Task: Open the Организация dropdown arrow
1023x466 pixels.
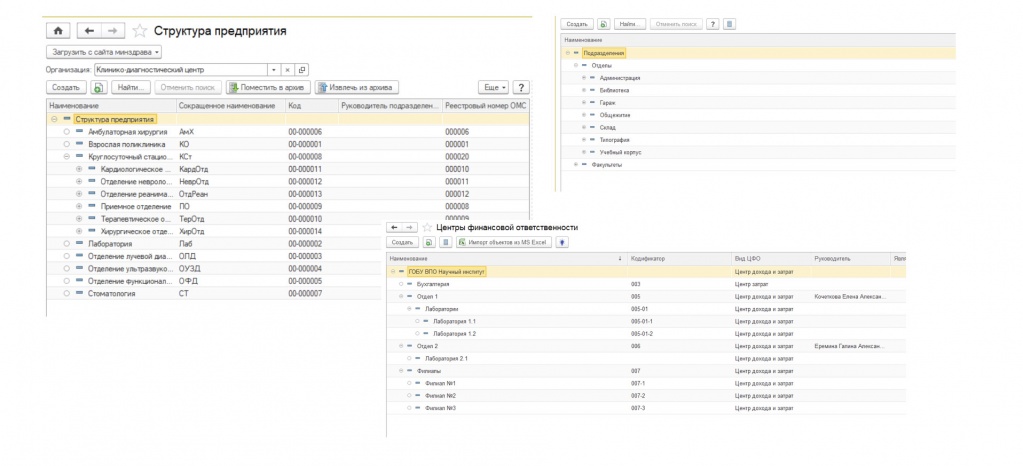Action: 273,70
